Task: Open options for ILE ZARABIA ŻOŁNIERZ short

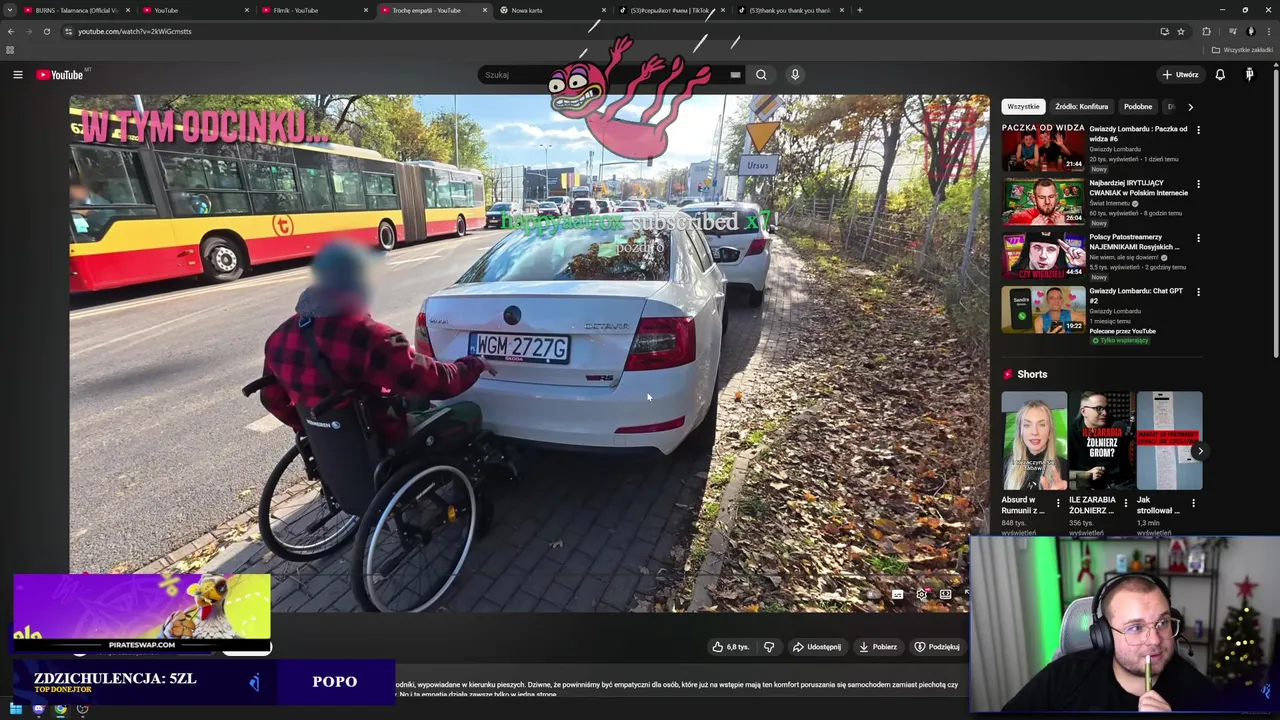Action: 1125,503
